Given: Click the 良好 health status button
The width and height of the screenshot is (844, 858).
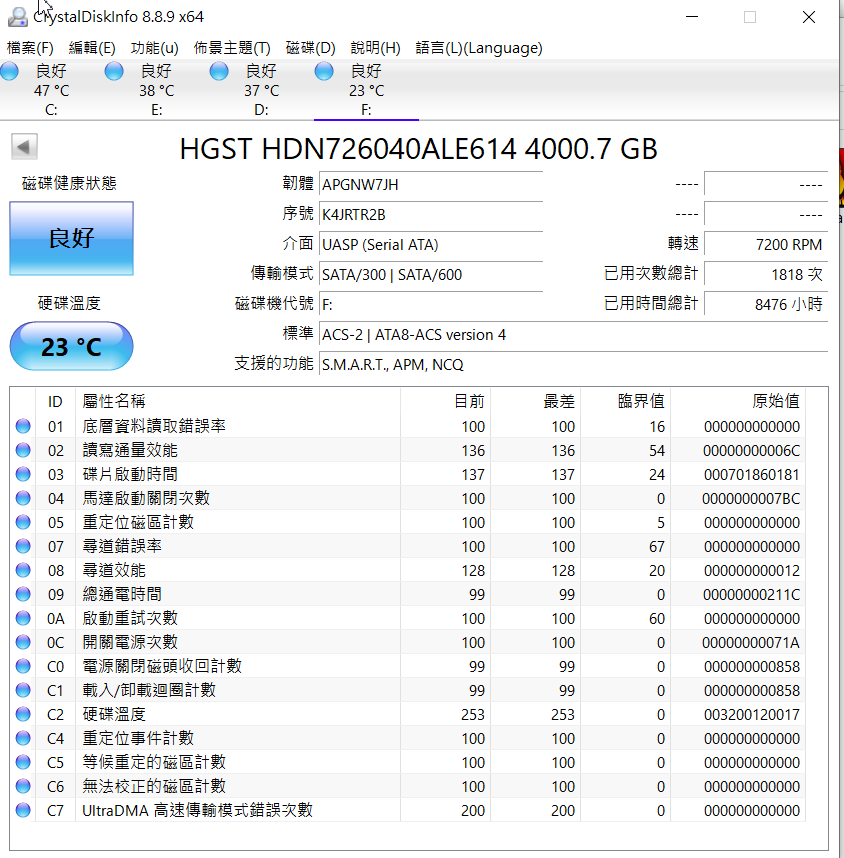Looking at the screenshot, I should click(71, 238).
